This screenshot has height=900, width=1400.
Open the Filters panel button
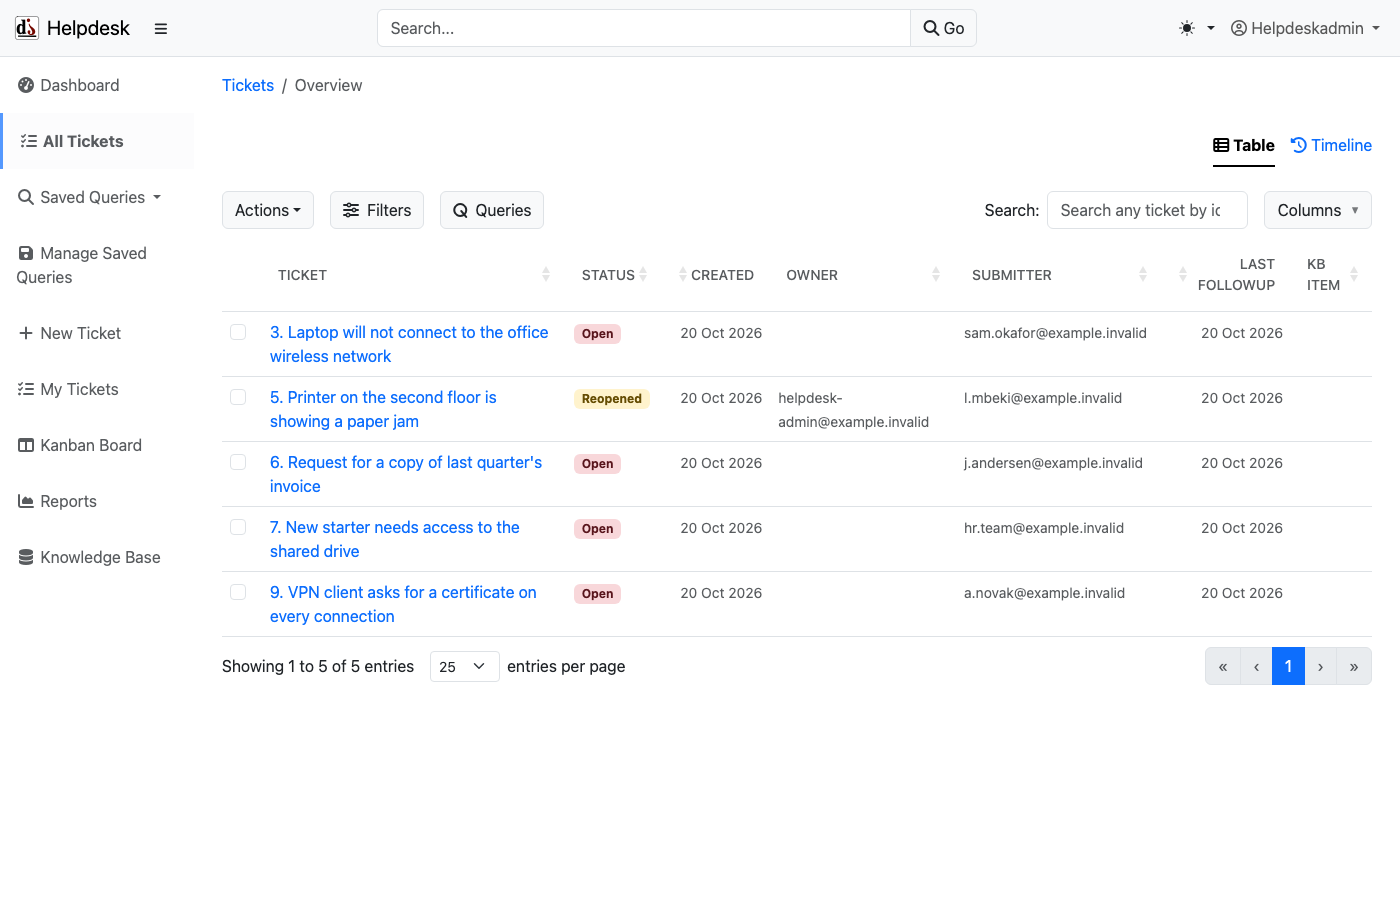click(x=377, y=210)
